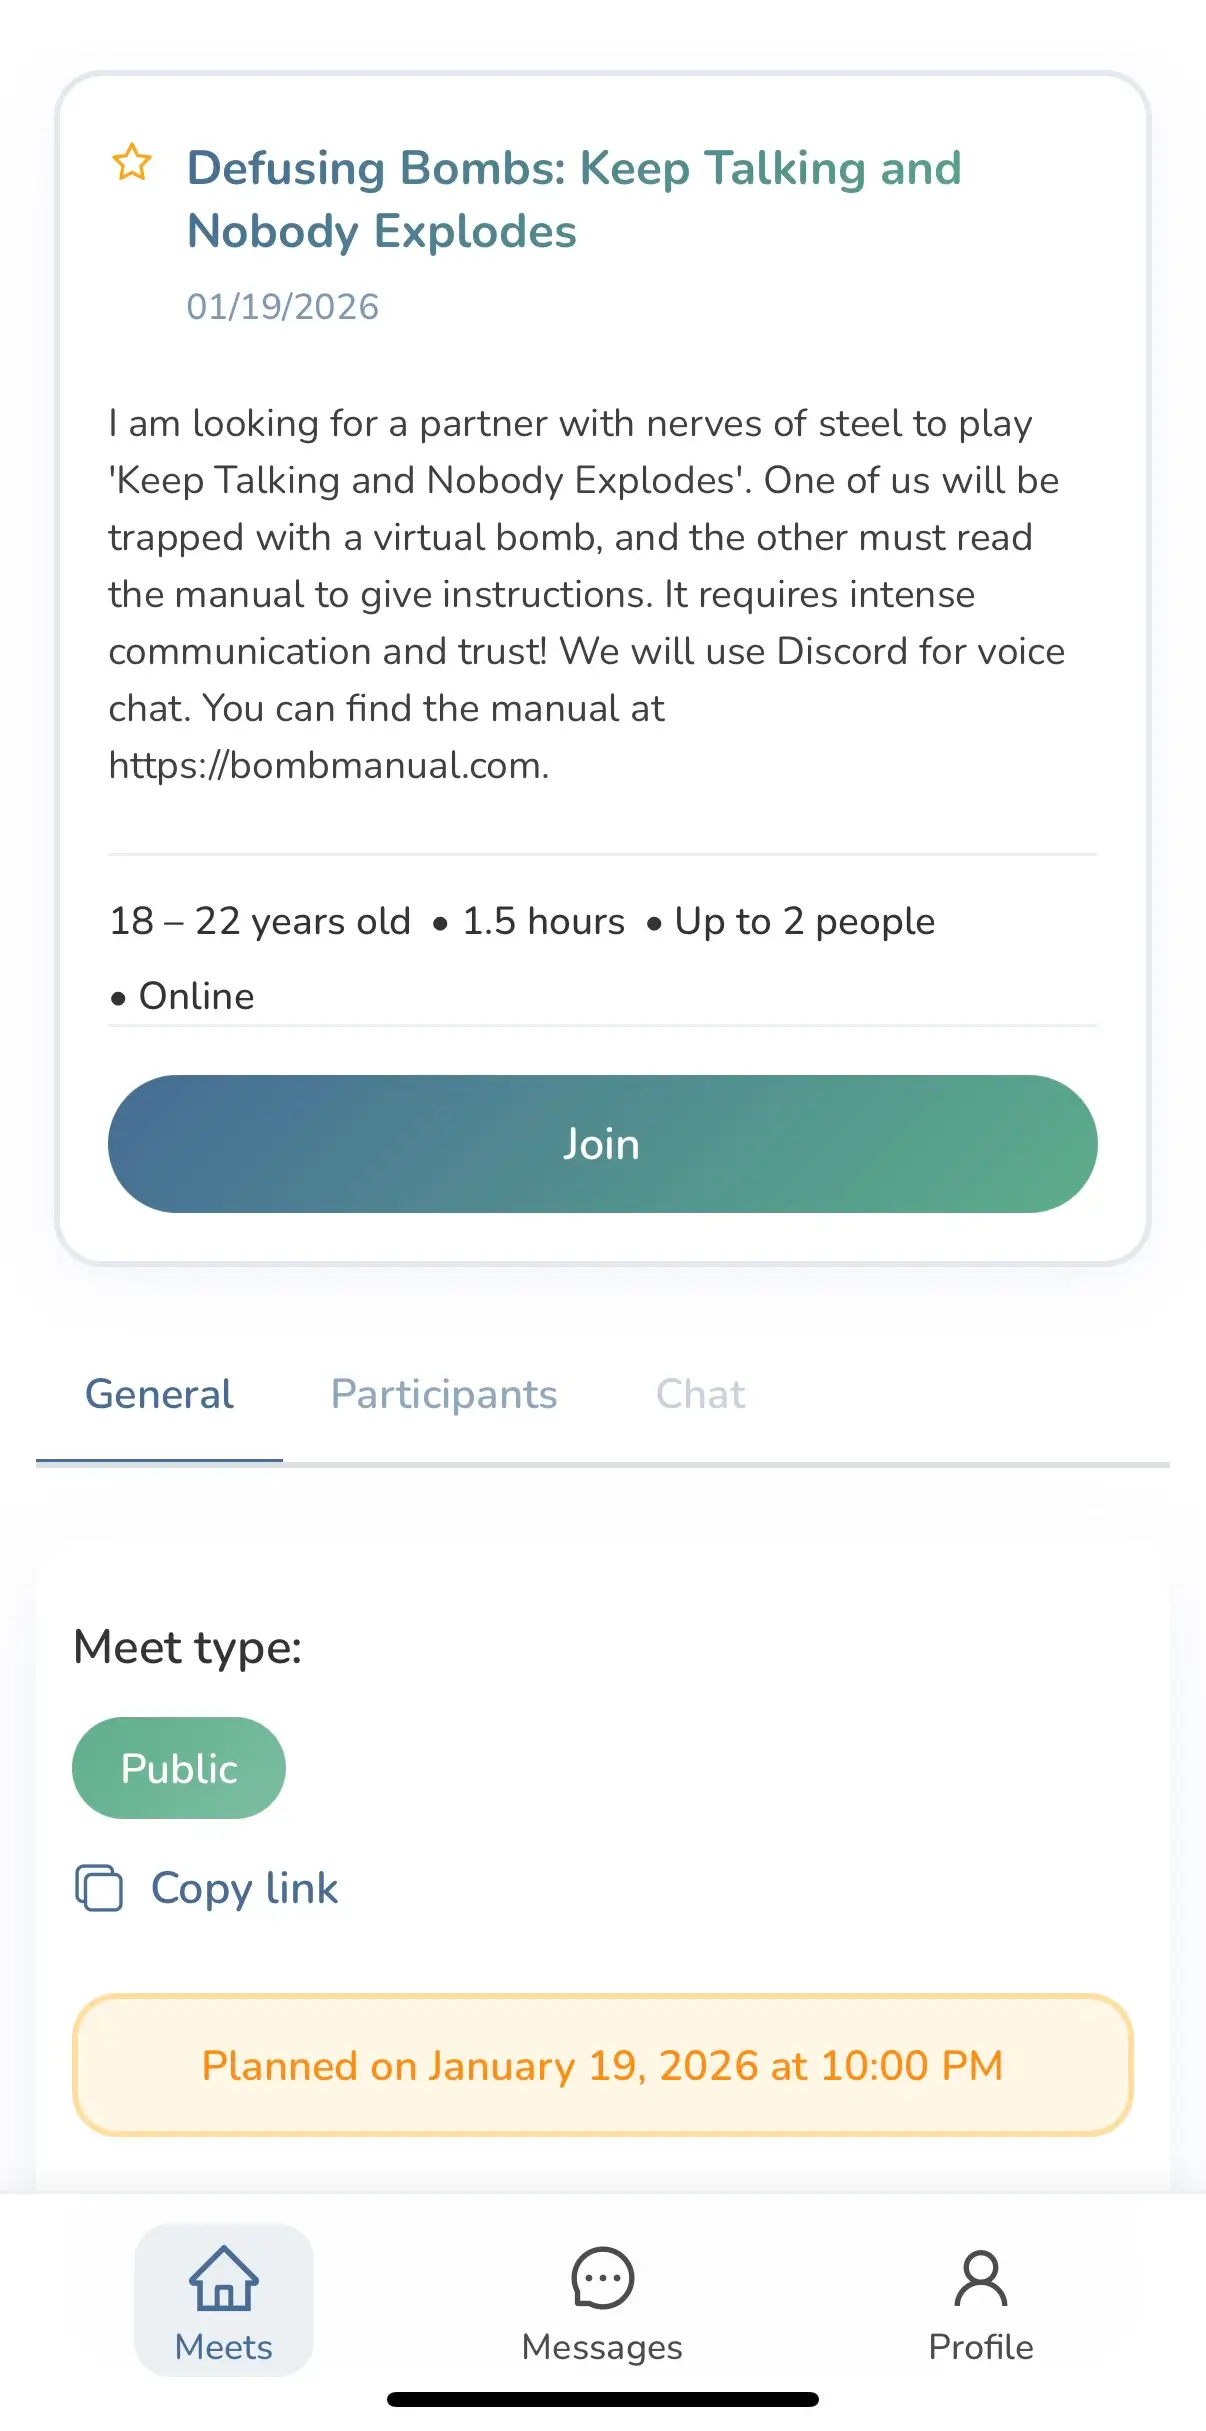Tap the 01/19/2026 date under the title

pyautogui.click(x=283, y=306)
